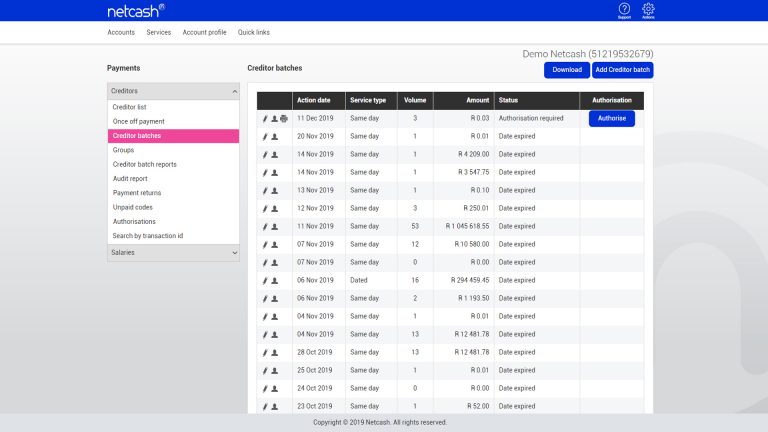The width and height of the screenshot is (768, 432).
Task: Open the Accounts menu
Action: [121, 32]
